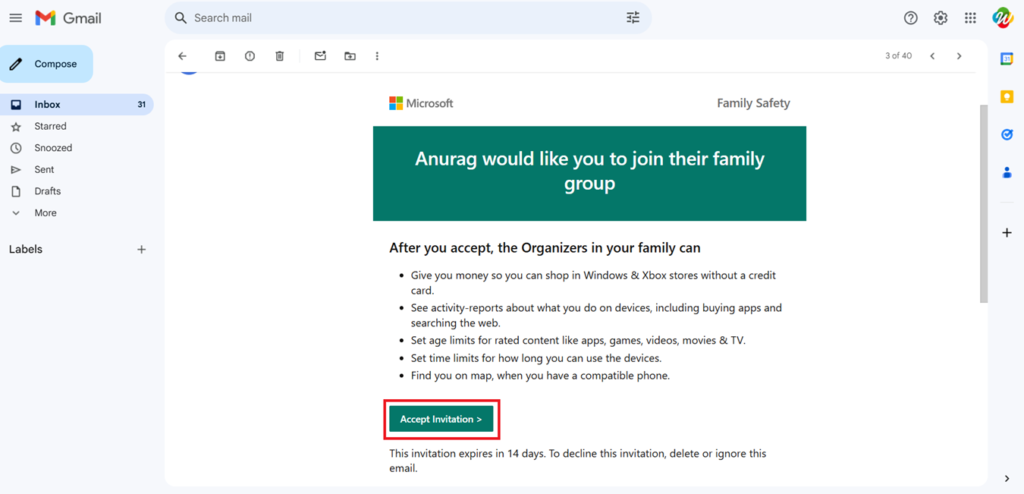Go to the newer email arrow
Image resolution: width=1024 pixels, height=494 pixels.
point(933,56)
